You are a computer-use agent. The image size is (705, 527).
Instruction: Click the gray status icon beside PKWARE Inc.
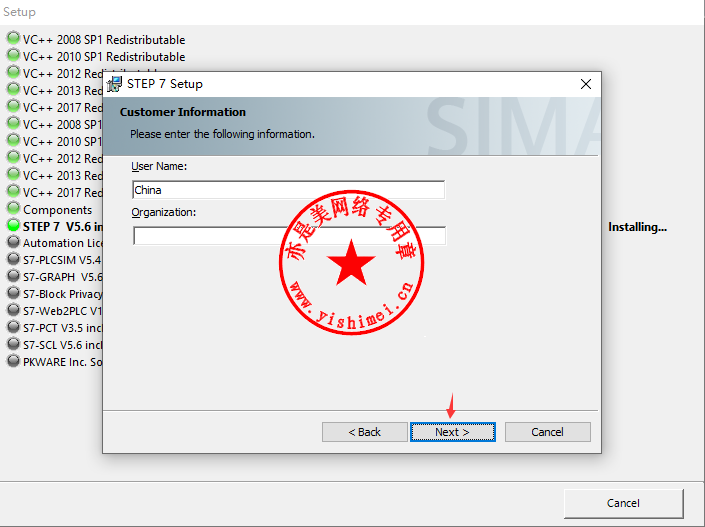point(13,361)
